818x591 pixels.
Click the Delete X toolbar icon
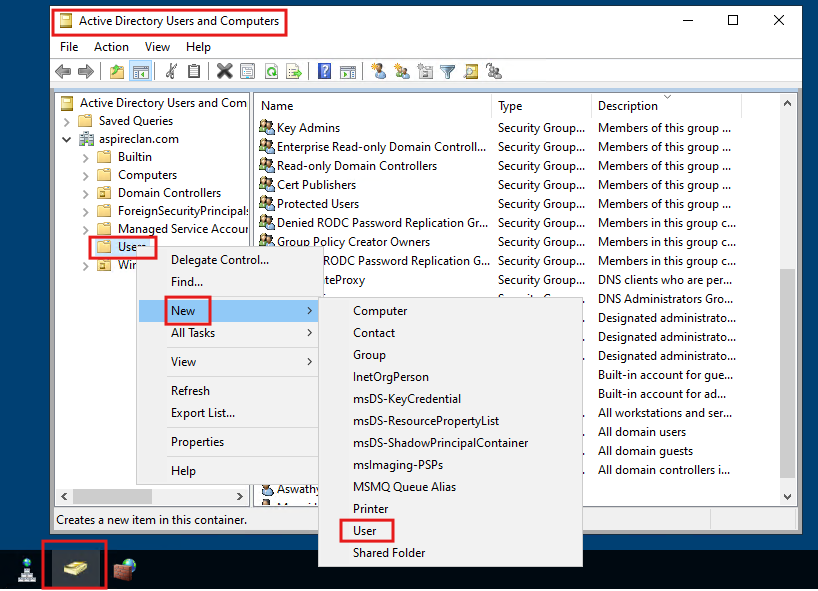224,71
